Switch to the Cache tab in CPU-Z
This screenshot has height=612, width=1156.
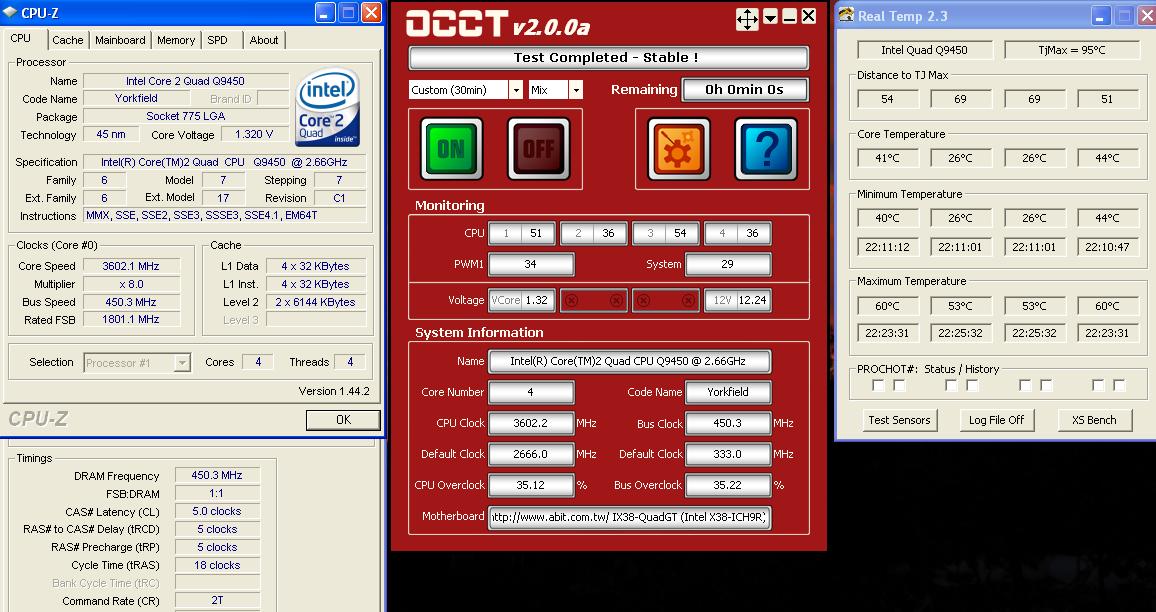pyautogui.click(x=68, y=40)
